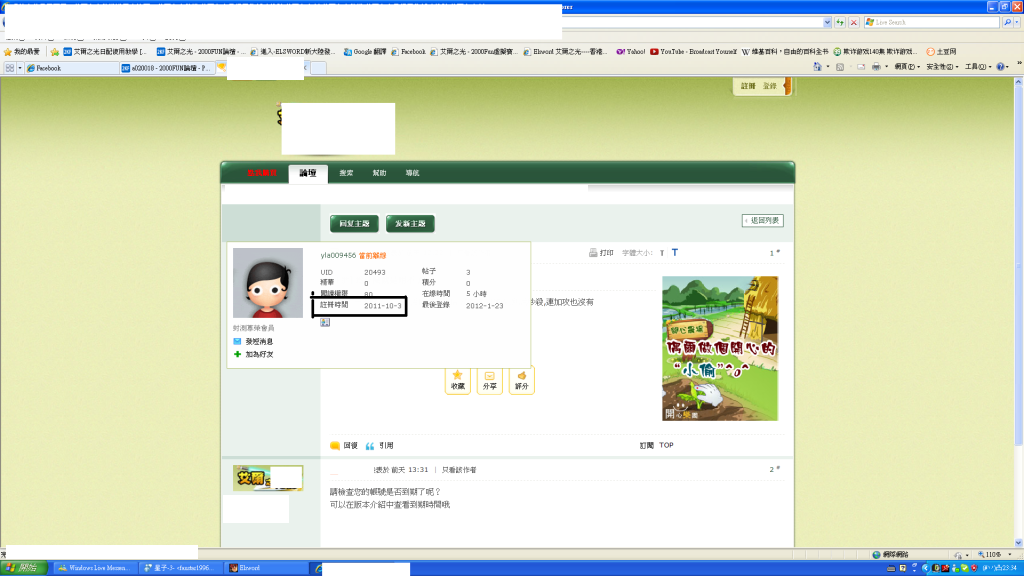This screenshot has height=576, width=1024.
Task: Click the 加為好友 green plus icon
Action: (x=237, y=354)
